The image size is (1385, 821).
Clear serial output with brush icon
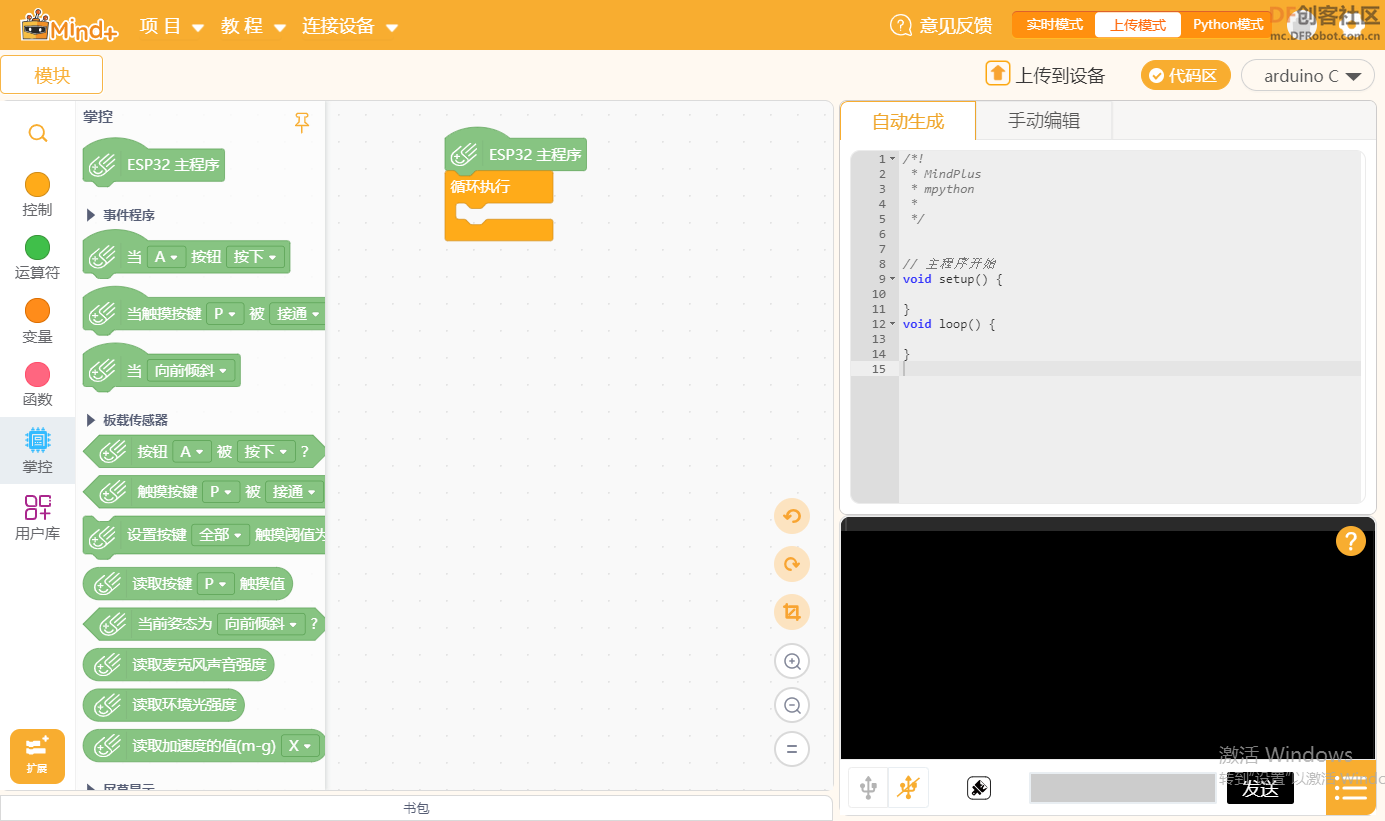click(979, 788)
